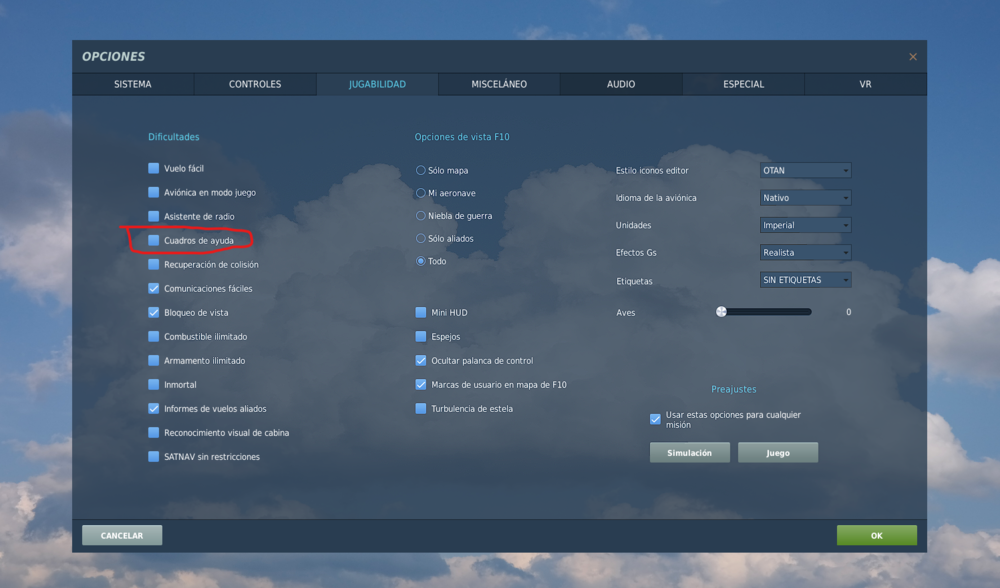Uncheck Informes de vuelos aliados
Viewport: 1000px width, 588px height.
(154, 409)
